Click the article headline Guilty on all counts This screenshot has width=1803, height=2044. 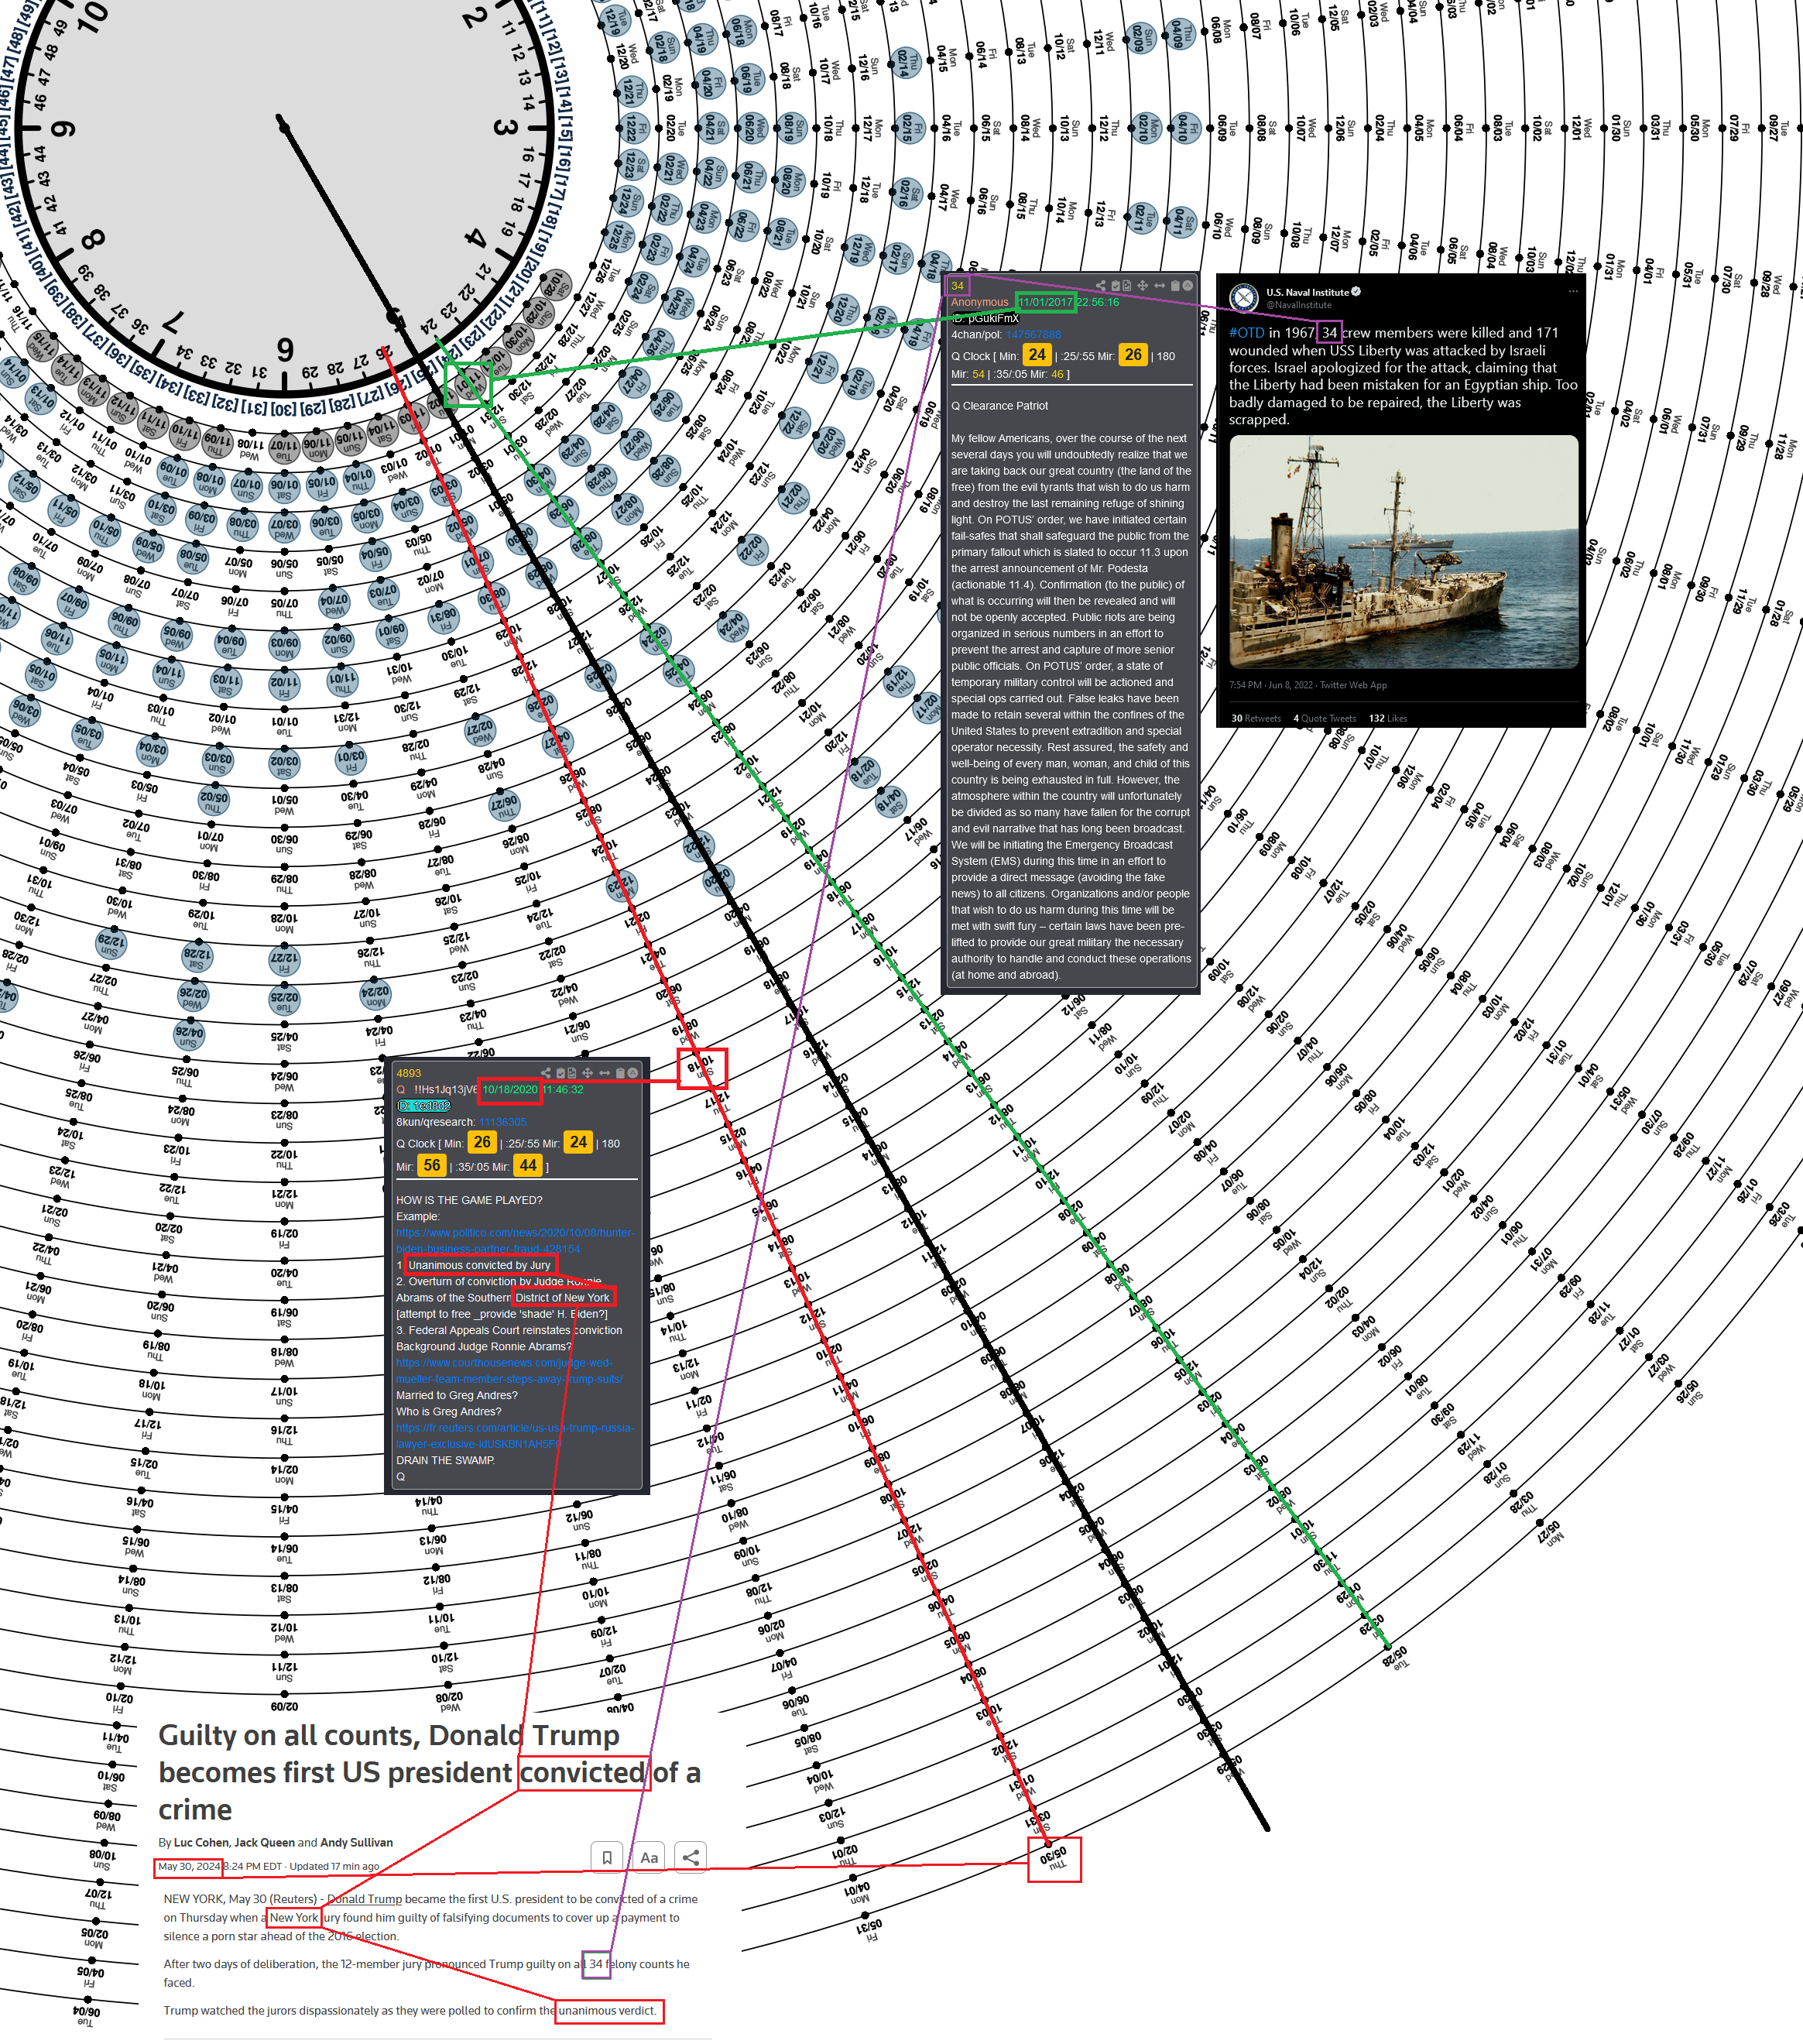430,1773
